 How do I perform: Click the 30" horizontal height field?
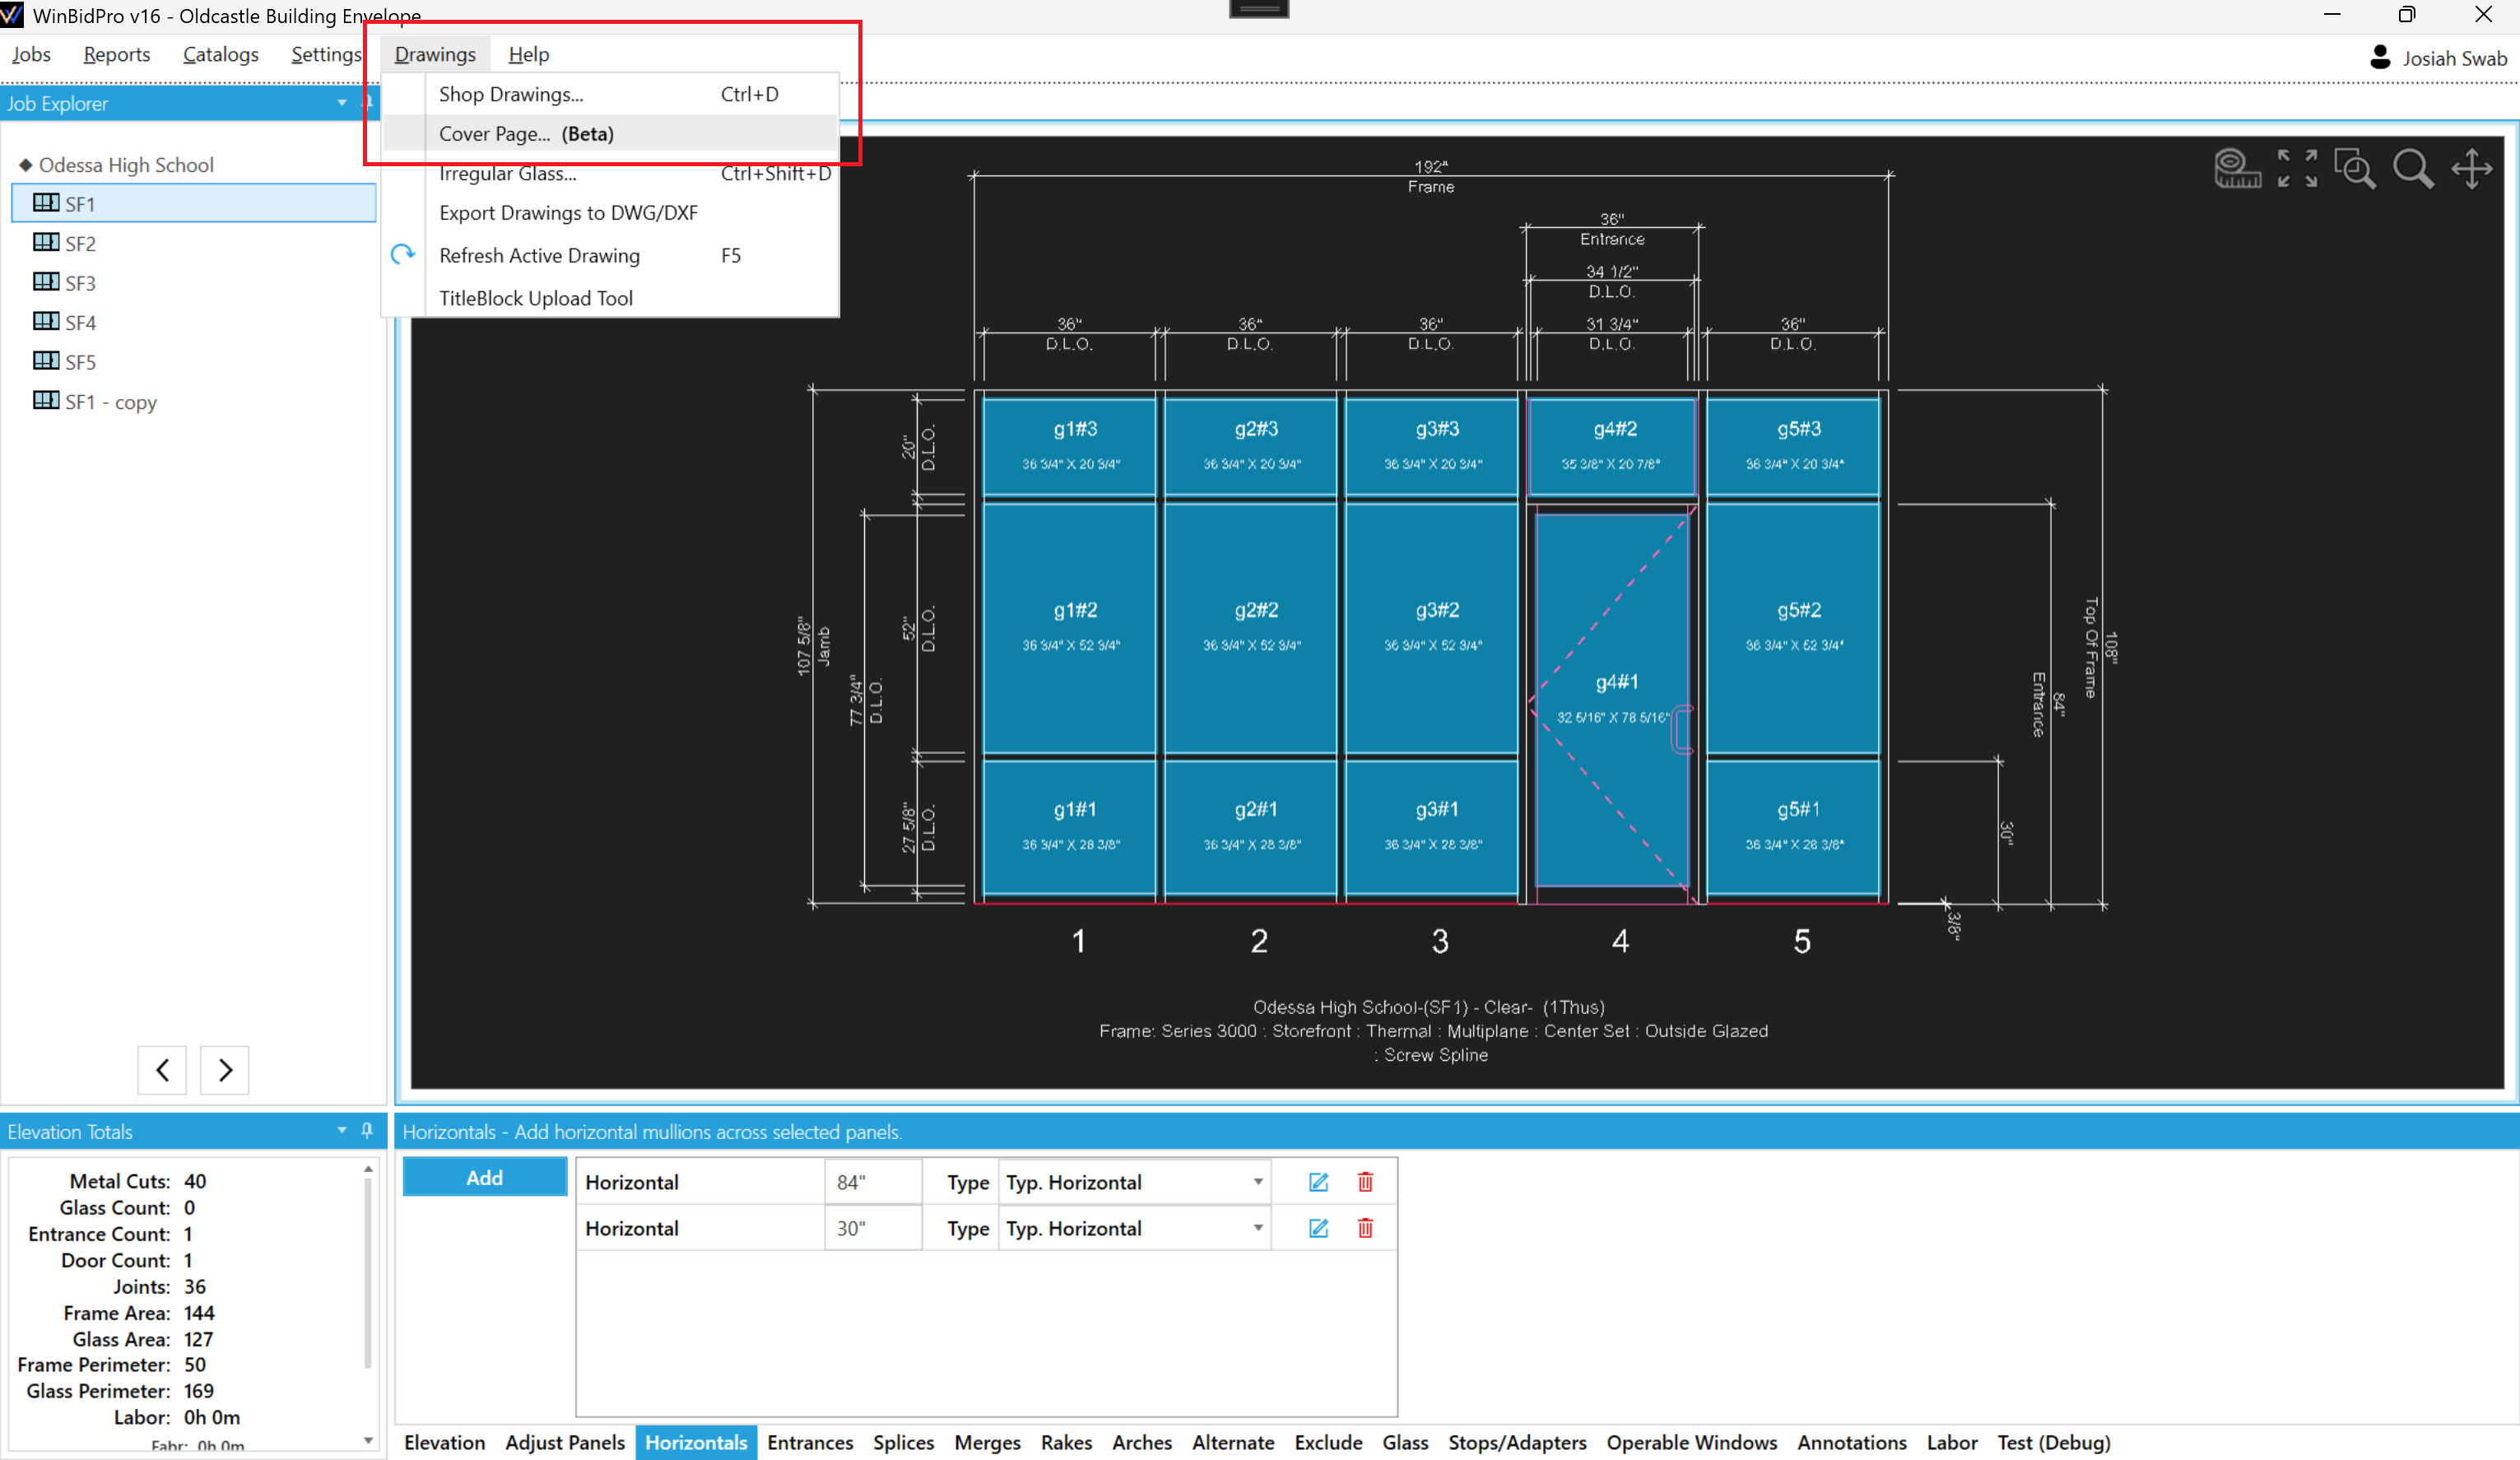[x=872, y=1228]
